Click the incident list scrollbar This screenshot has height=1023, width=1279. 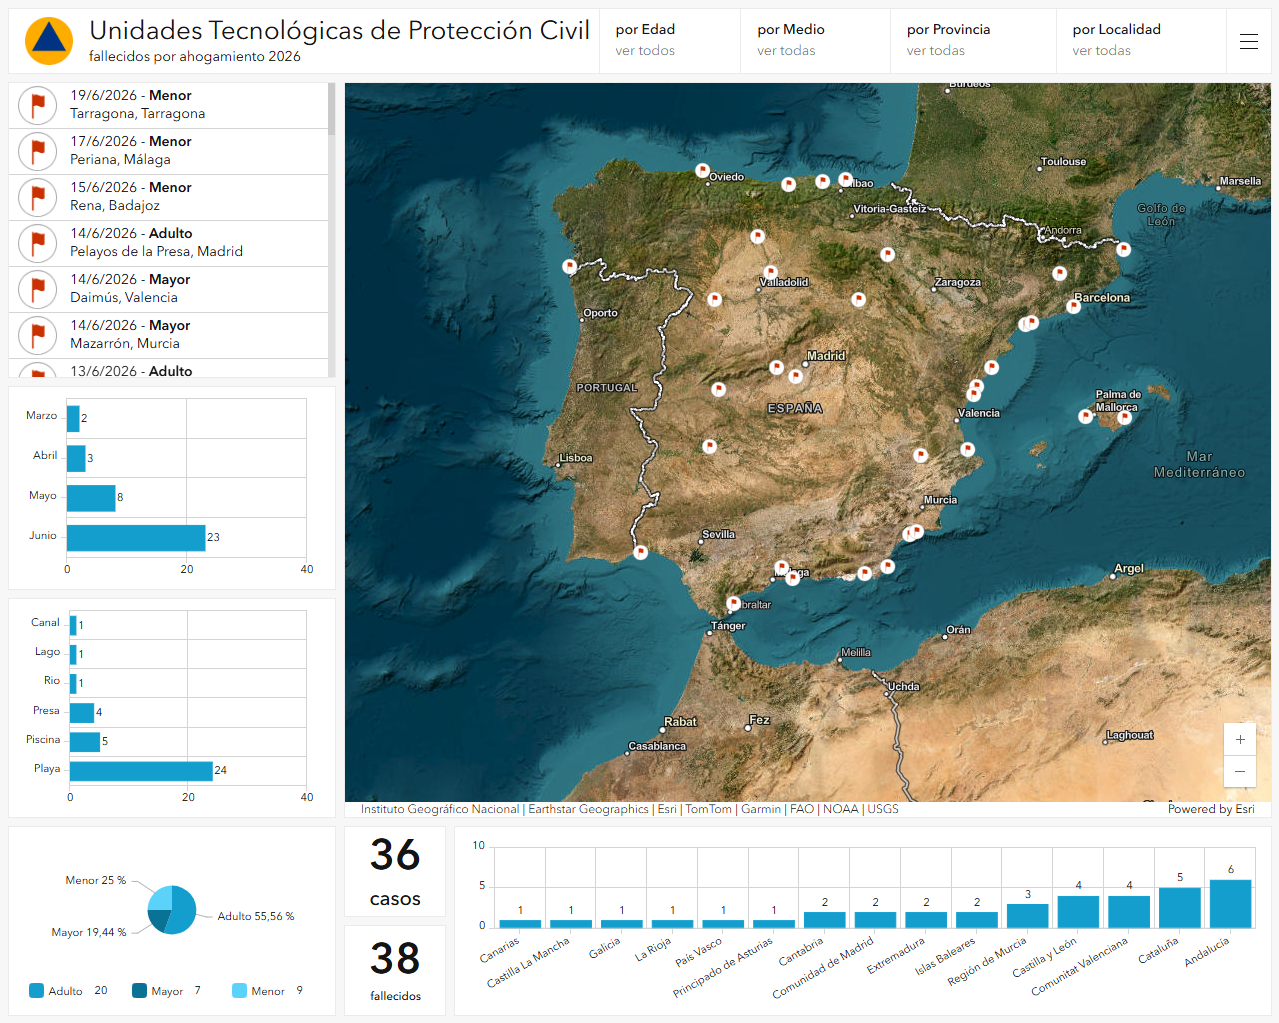tap(331, 230)
